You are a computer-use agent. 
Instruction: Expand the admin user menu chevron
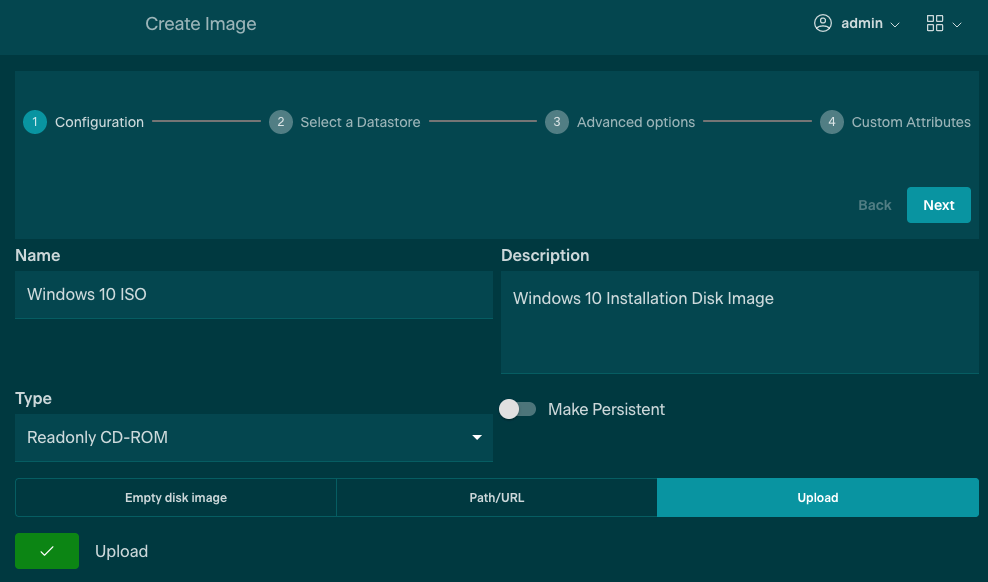[x=895, y=24]
